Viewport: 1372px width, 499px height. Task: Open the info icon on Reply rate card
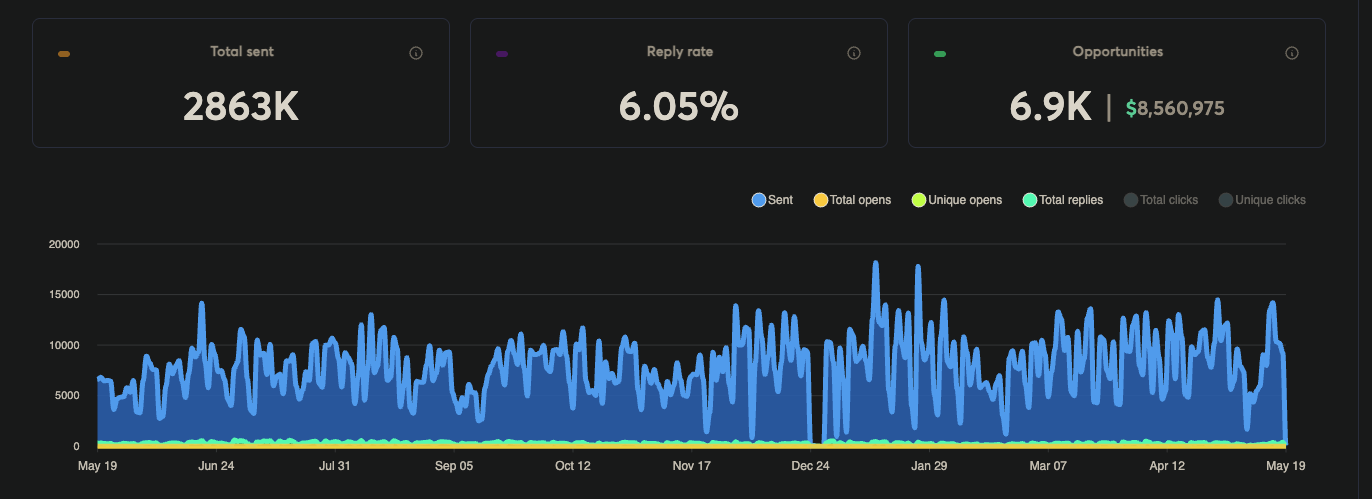[x=854, y=53]
